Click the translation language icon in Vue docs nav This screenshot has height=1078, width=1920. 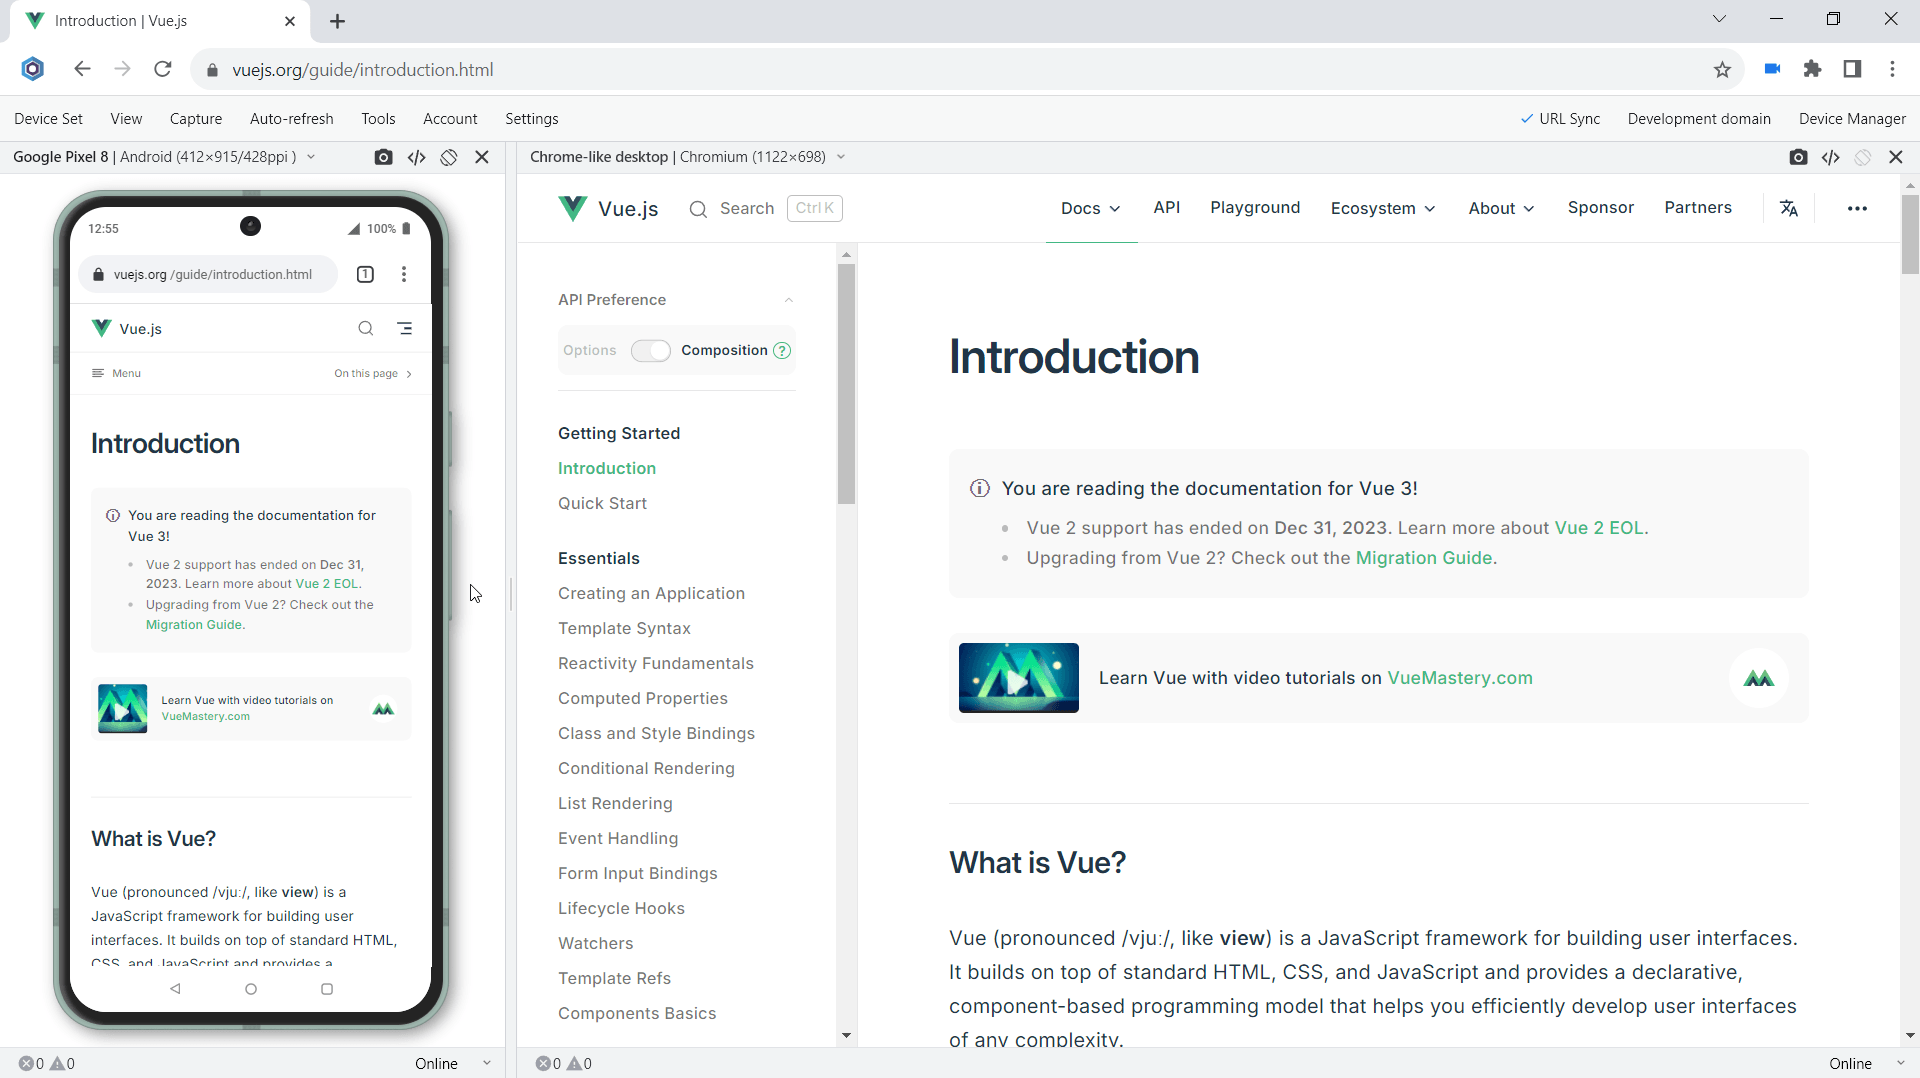1789,208
